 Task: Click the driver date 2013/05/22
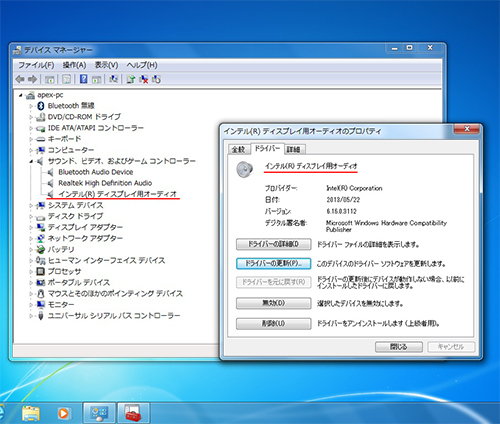pos(343,200)
